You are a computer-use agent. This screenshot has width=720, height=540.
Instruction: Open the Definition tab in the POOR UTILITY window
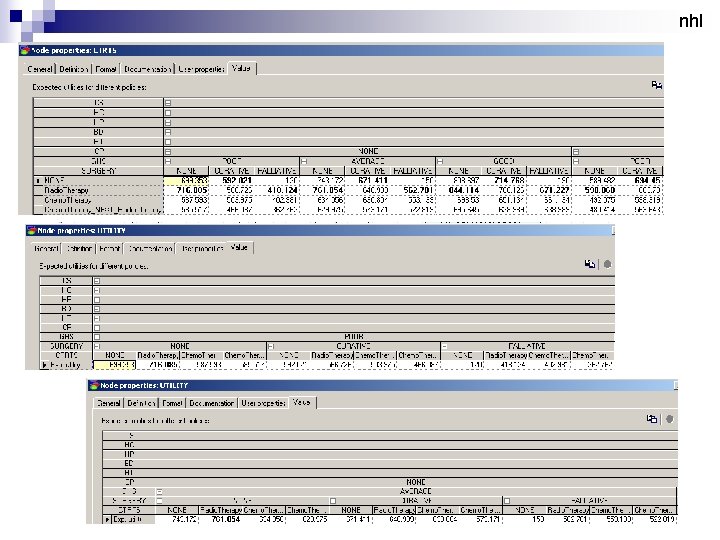(x=79, y=248)
